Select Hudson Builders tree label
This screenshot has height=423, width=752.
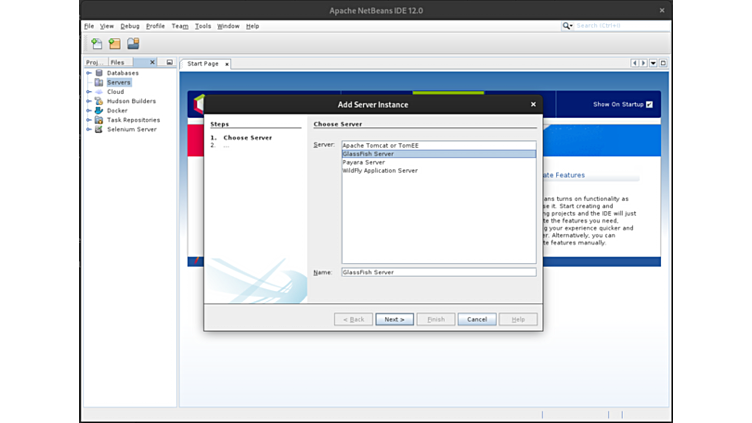[x=131, y=101]
